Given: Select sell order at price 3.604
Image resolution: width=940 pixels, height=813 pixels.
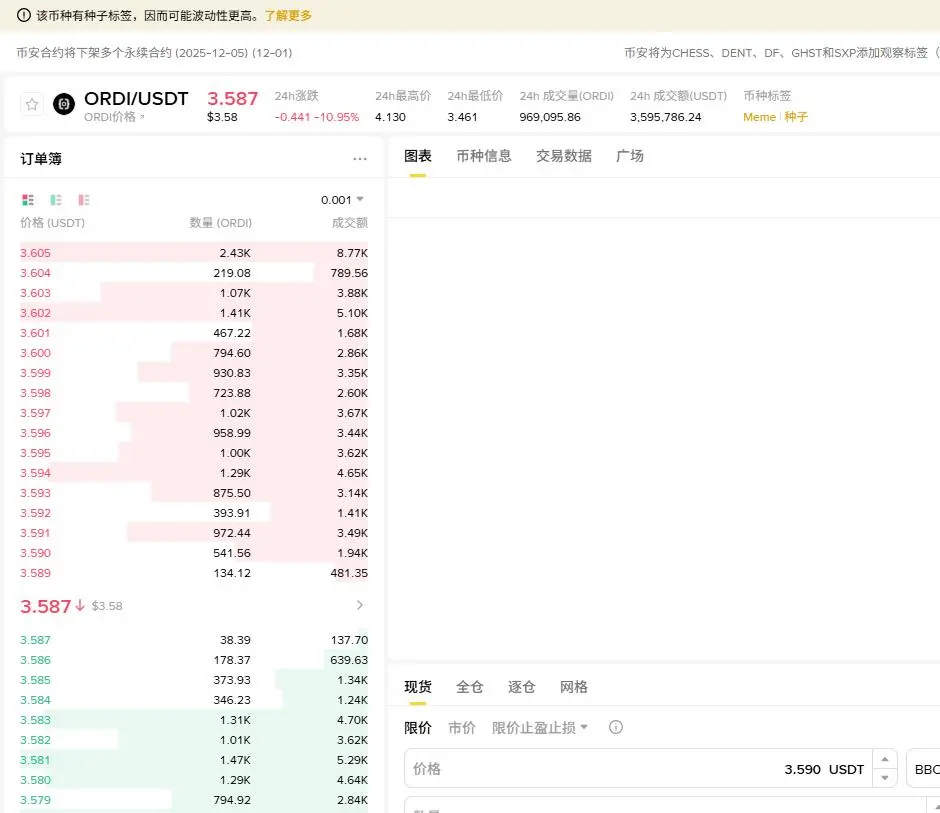Looking at the screenshot, I should 194,273.
